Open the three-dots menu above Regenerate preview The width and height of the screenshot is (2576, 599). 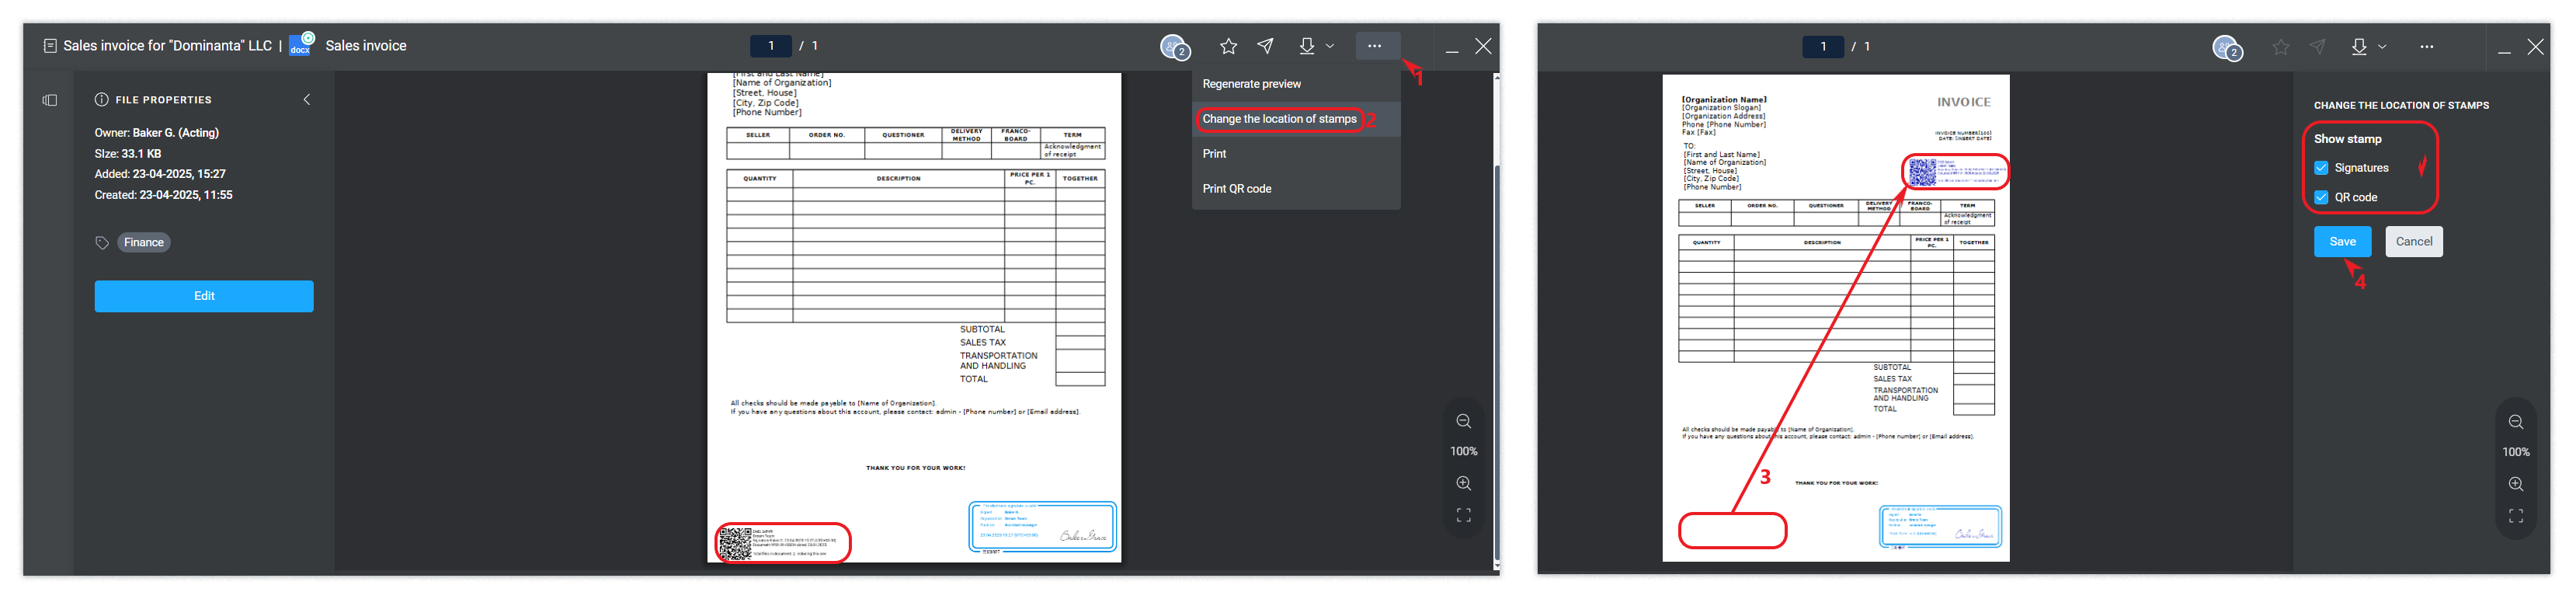tap(1374, 46)
